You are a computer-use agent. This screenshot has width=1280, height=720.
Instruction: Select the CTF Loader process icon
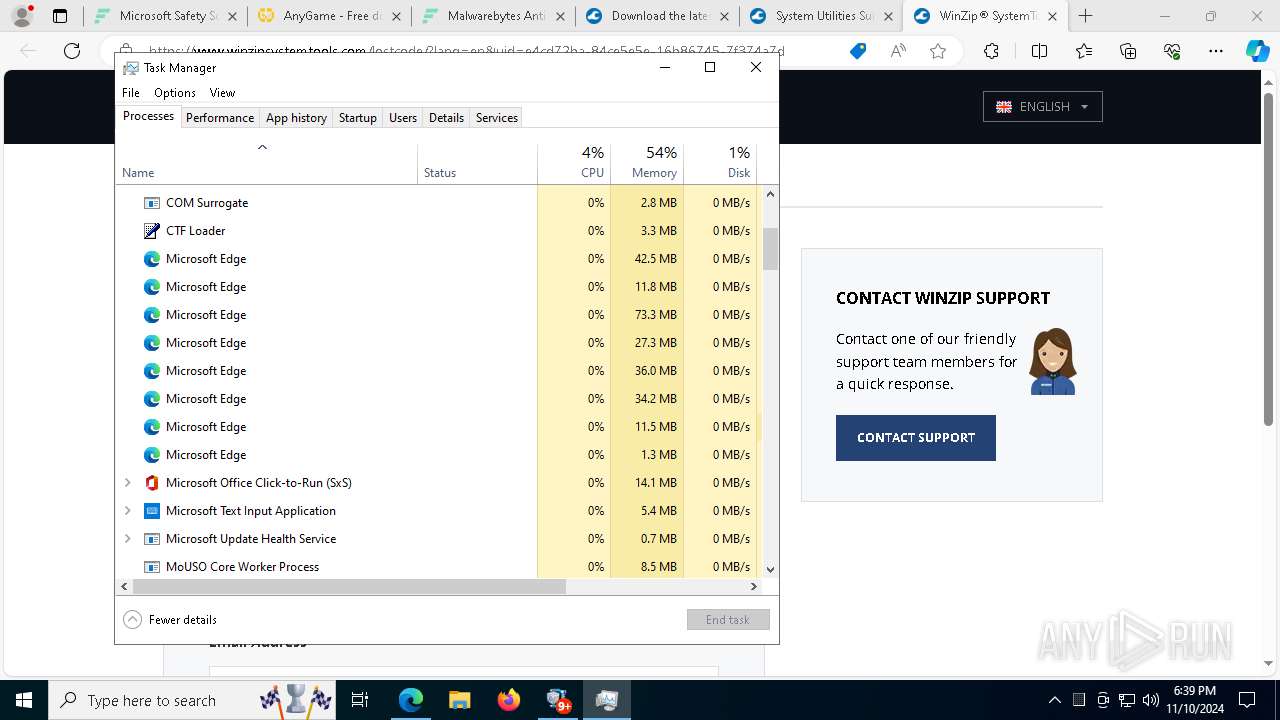tap(152, 231)
